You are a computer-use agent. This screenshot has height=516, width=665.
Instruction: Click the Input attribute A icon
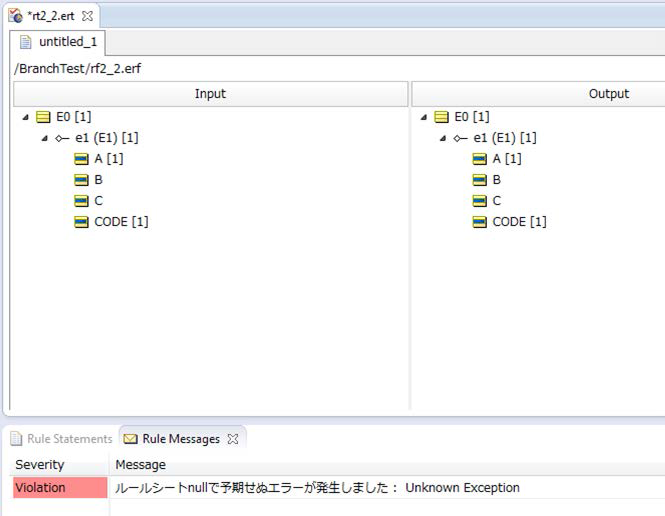click(x=81, y=159)
